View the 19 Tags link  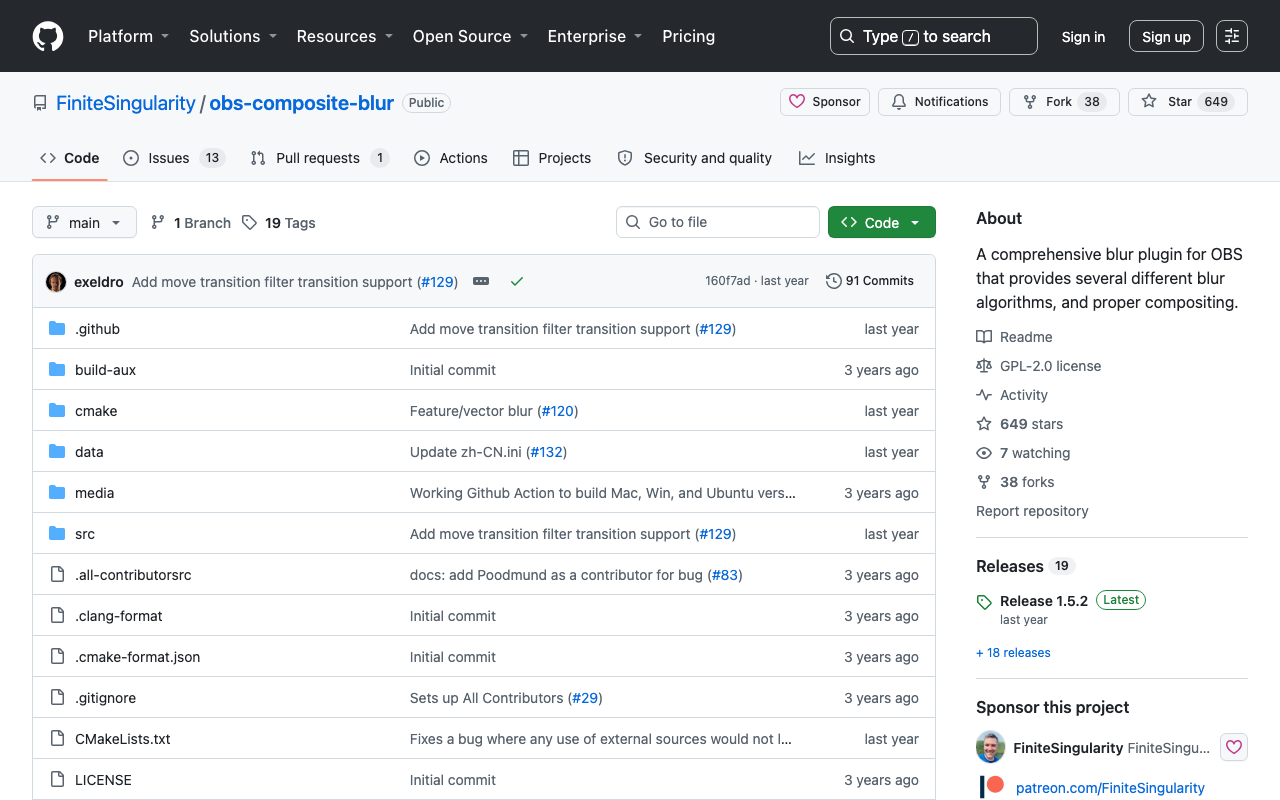[279, 222]
